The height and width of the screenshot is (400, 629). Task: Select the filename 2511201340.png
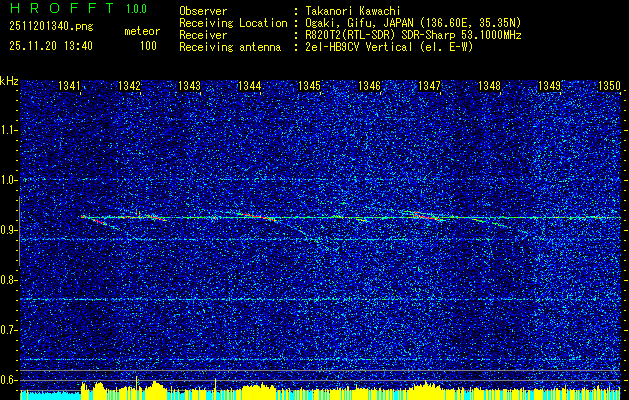pyautogui.click(x=51, y=26)
